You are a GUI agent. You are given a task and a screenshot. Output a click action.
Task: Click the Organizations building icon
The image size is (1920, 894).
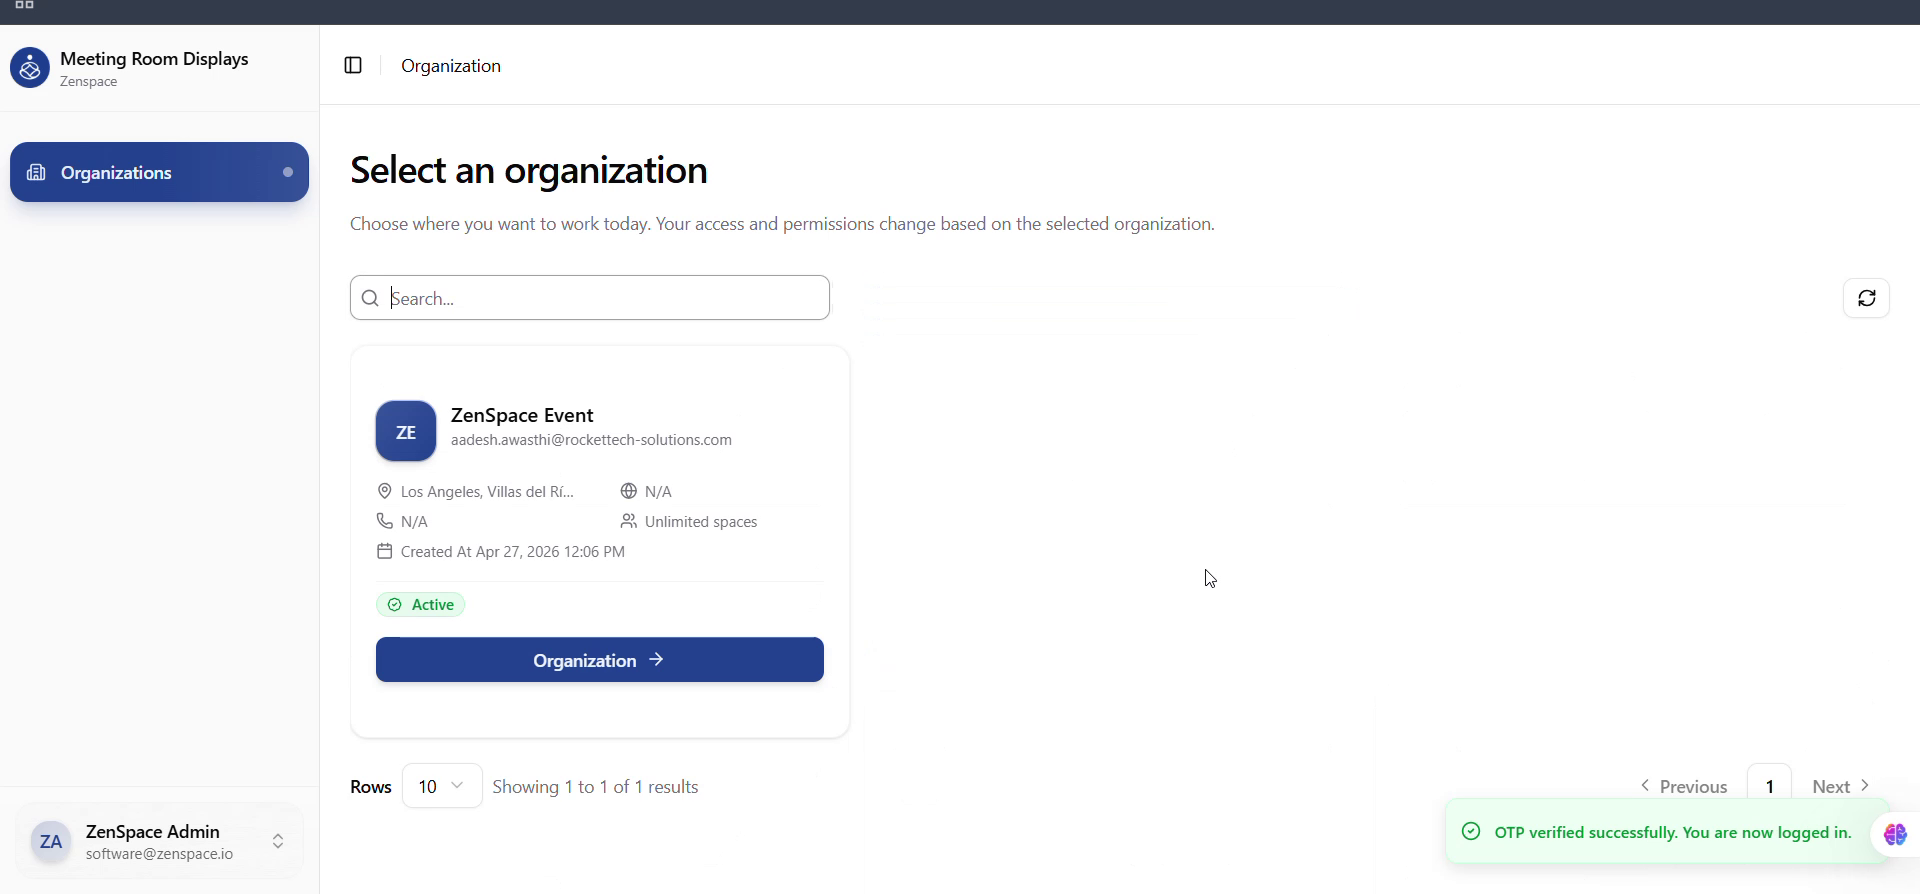[36, 172]
